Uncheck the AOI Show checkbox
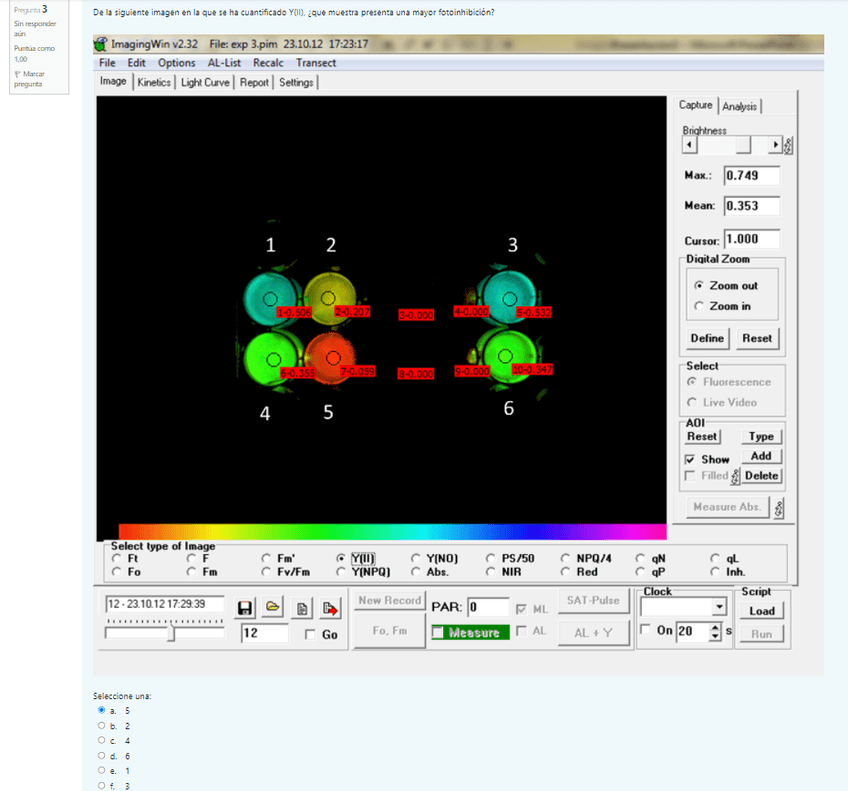Screen dimensions: 848x791 [x=689, y=459]
